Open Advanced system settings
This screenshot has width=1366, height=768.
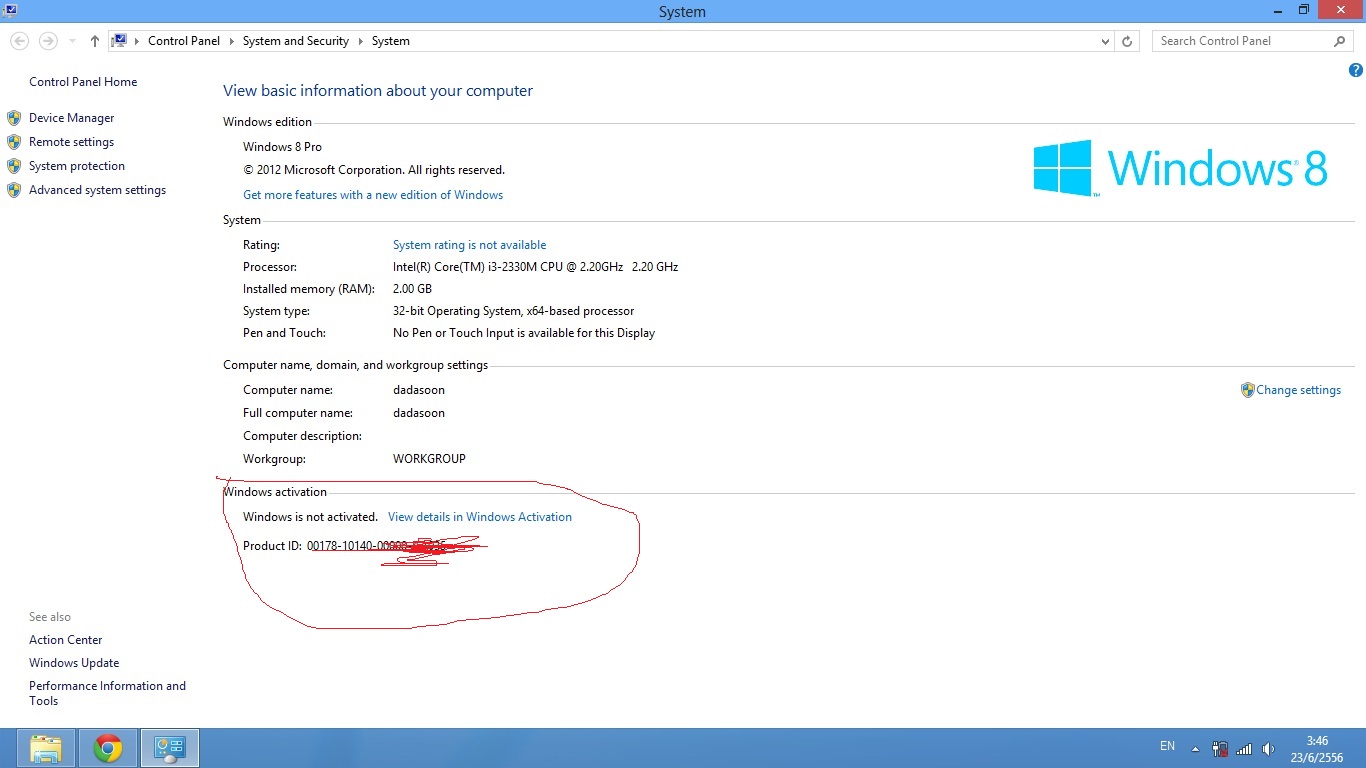point(97,190)
